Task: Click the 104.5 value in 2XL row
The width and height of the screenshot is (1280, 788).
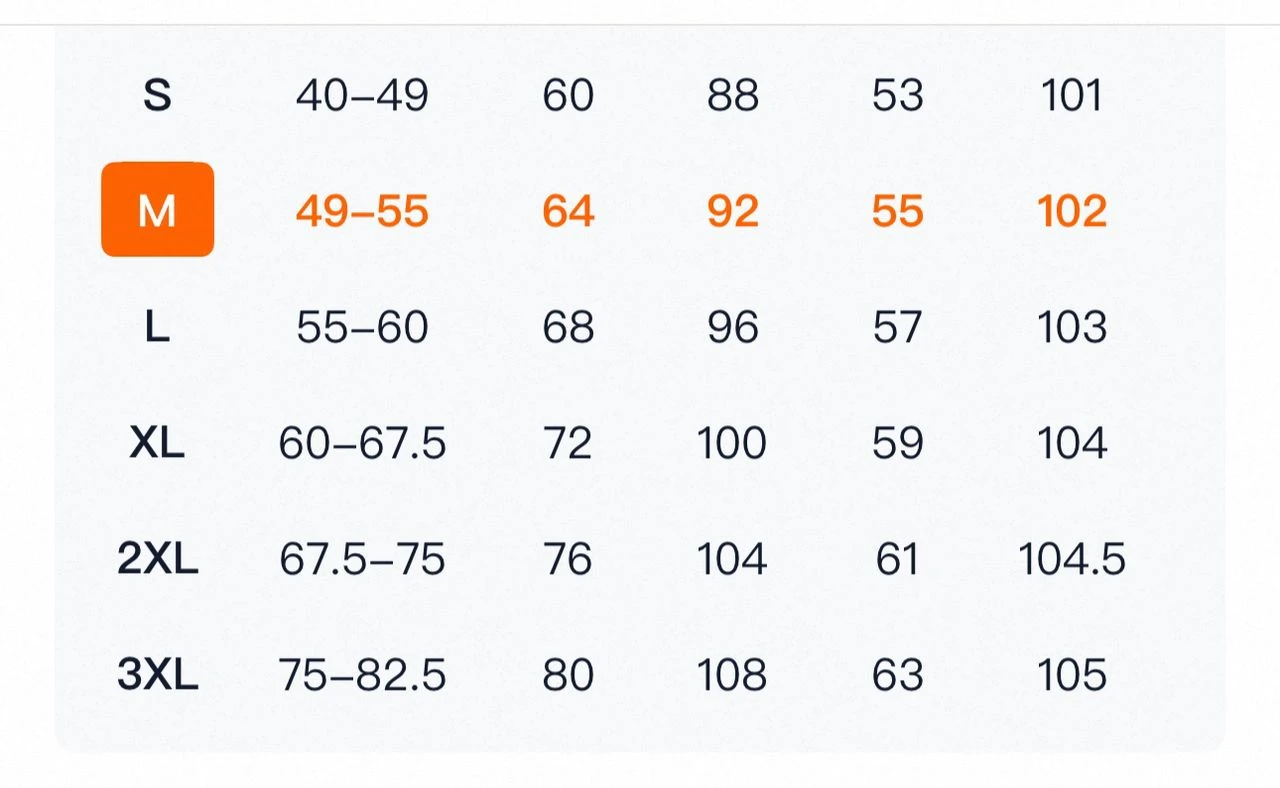Action: point(1072,559)
